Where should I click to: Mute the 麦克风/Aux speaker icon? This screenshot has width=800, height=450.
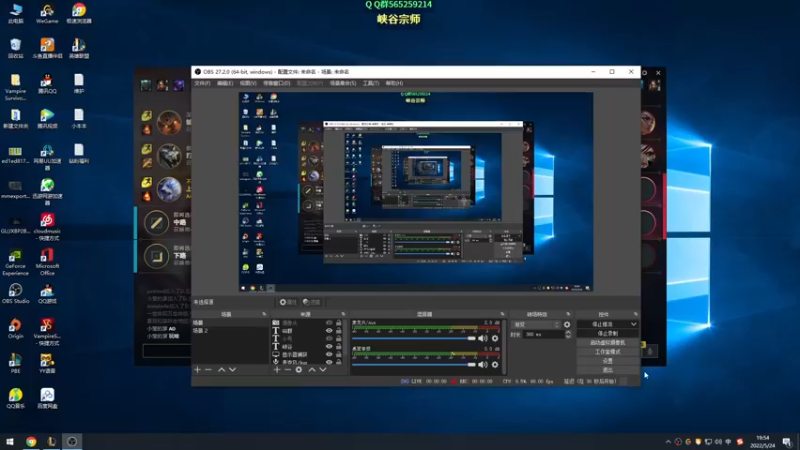(483, 338)
